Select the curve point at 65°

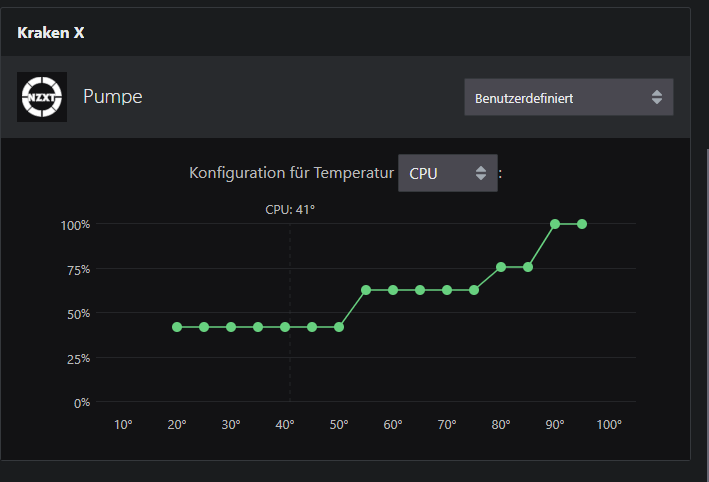(420, 290)
